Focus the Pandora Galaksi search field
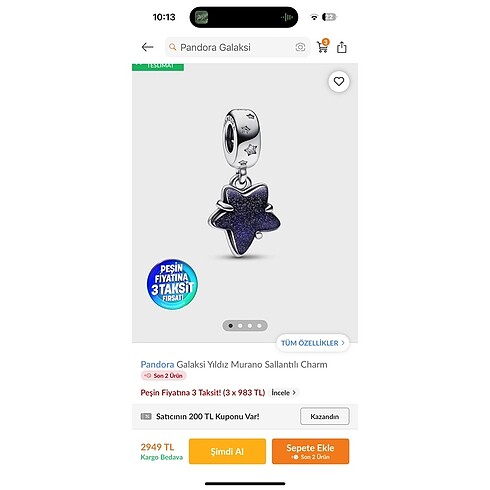Image resolution: width=490 pixels, height=490 pixels. tap(238, 47)
